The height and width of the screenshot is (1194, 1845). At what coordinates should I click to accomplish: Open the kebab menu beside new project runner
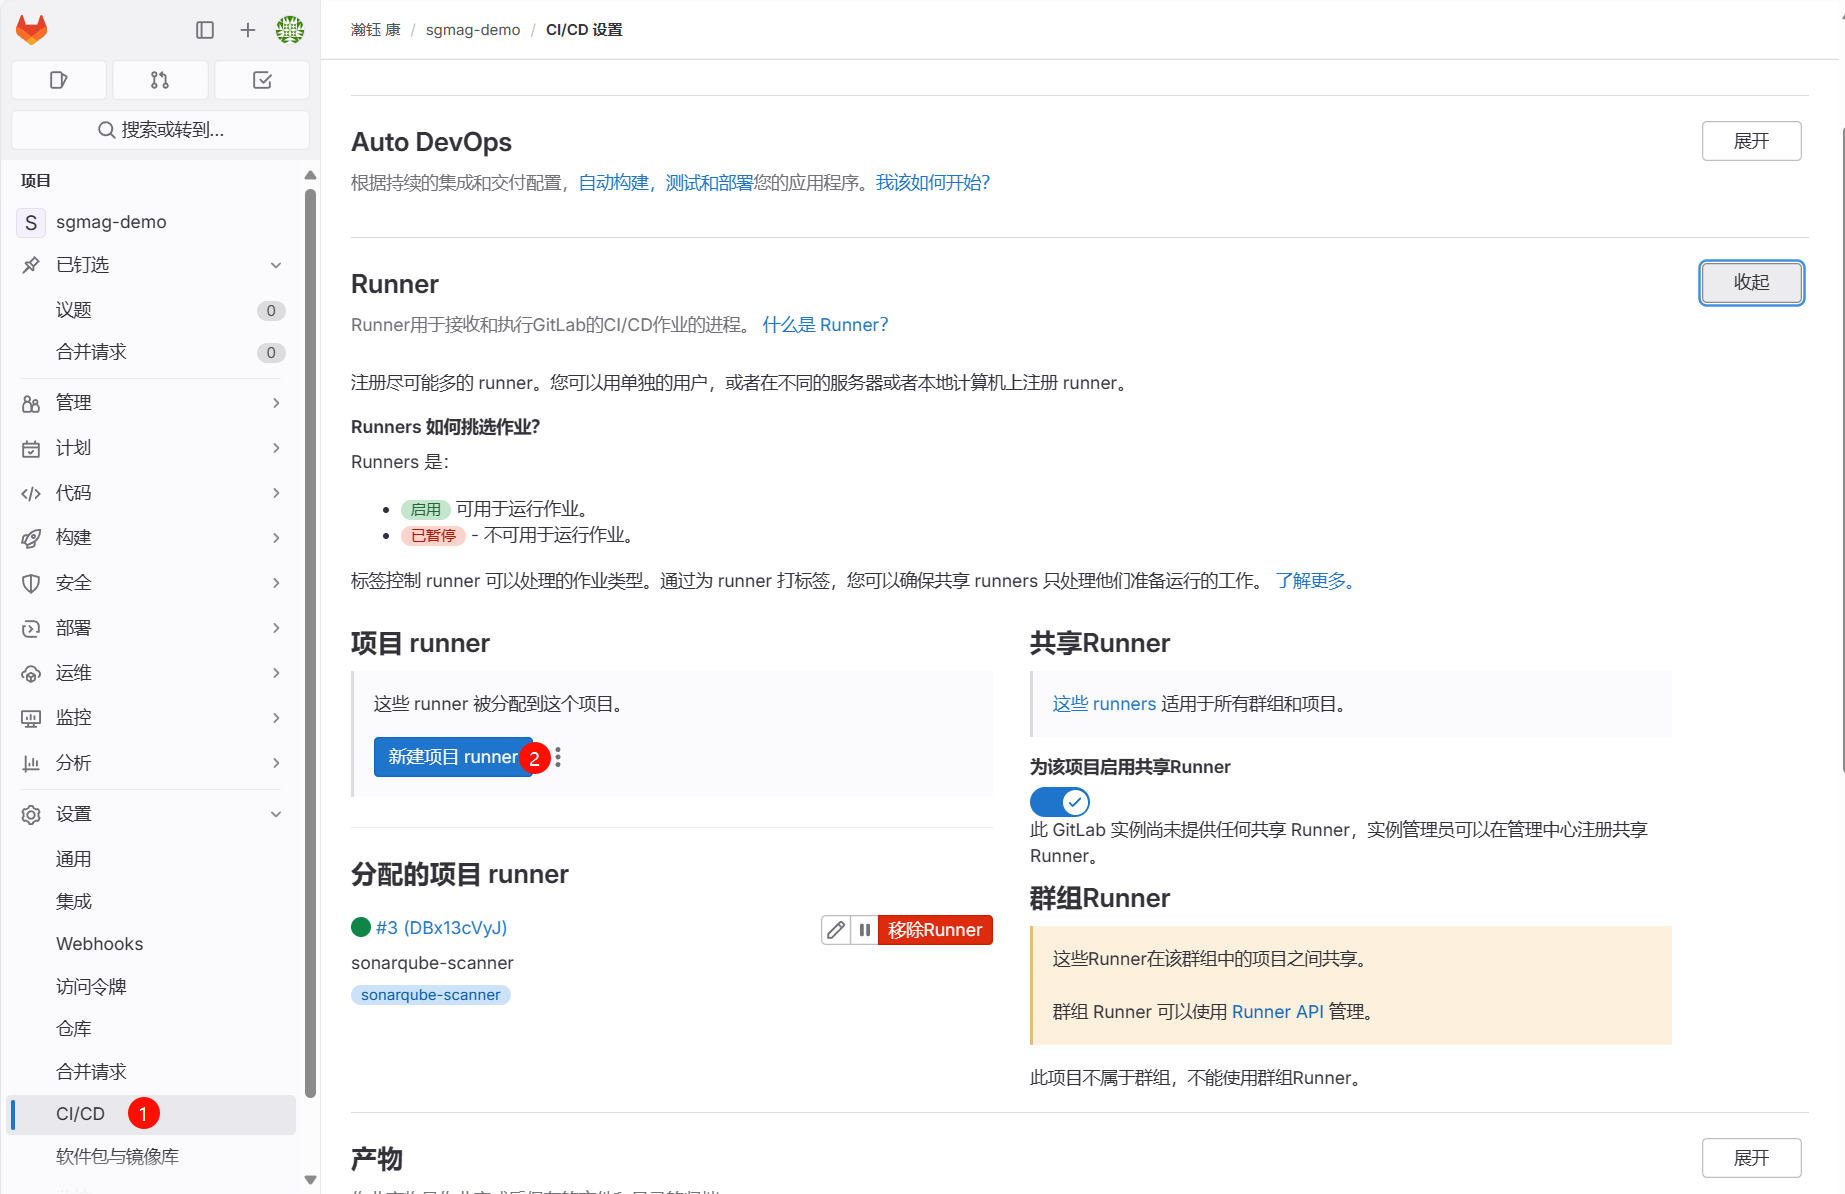[558, 758]
